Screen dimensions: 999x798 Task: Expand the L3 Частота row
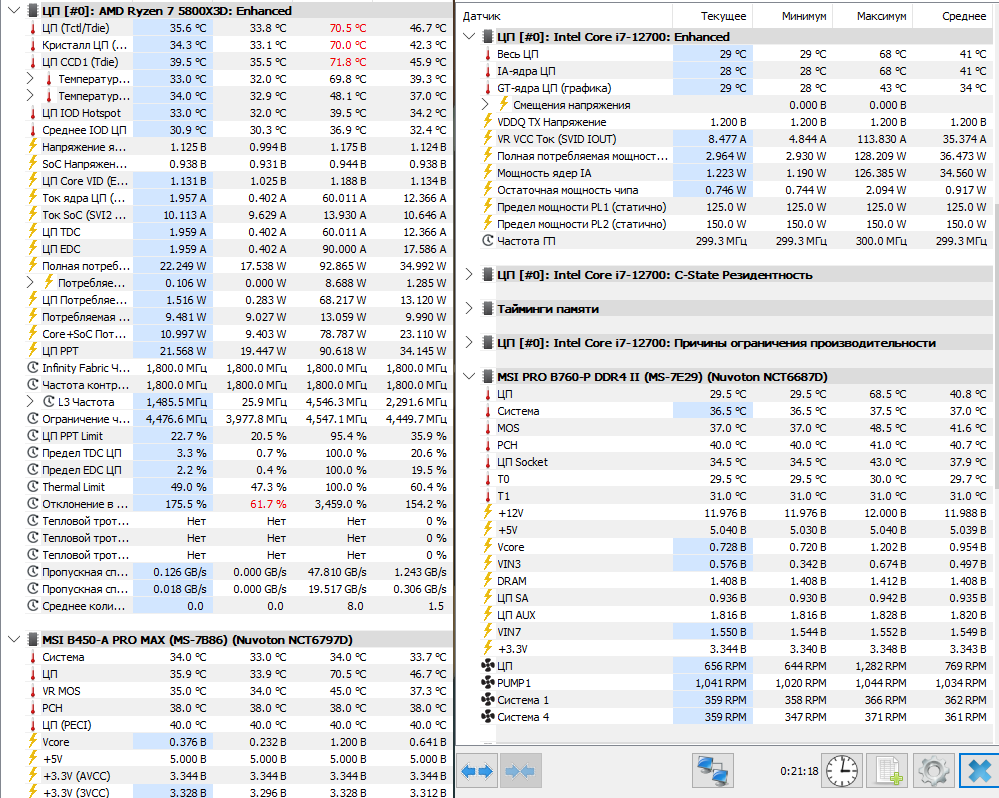tap(30, 401)
